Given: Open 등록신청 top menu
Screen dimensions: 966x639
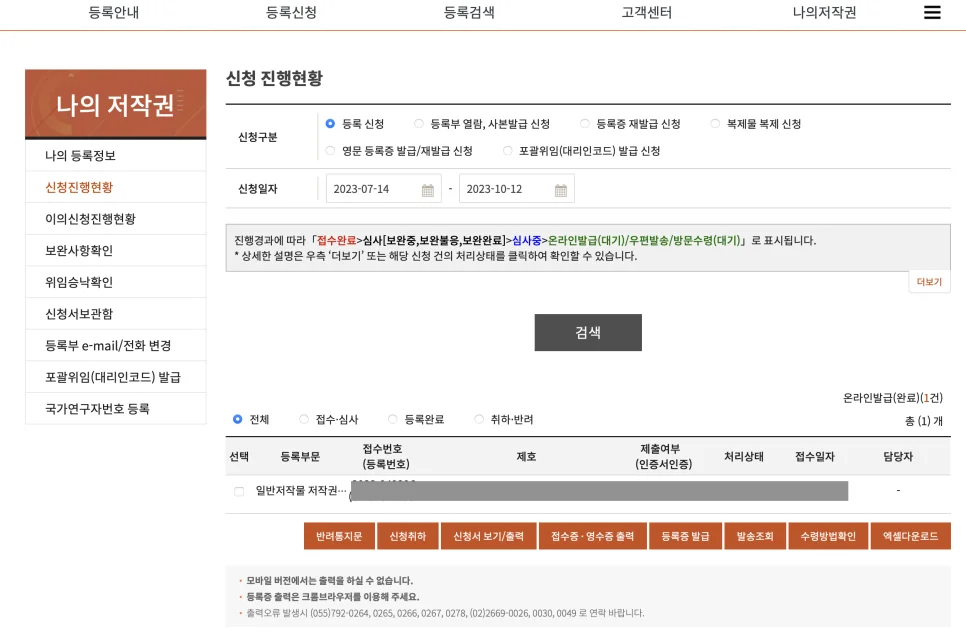Looking at the screenshot, I should point(291,13).
